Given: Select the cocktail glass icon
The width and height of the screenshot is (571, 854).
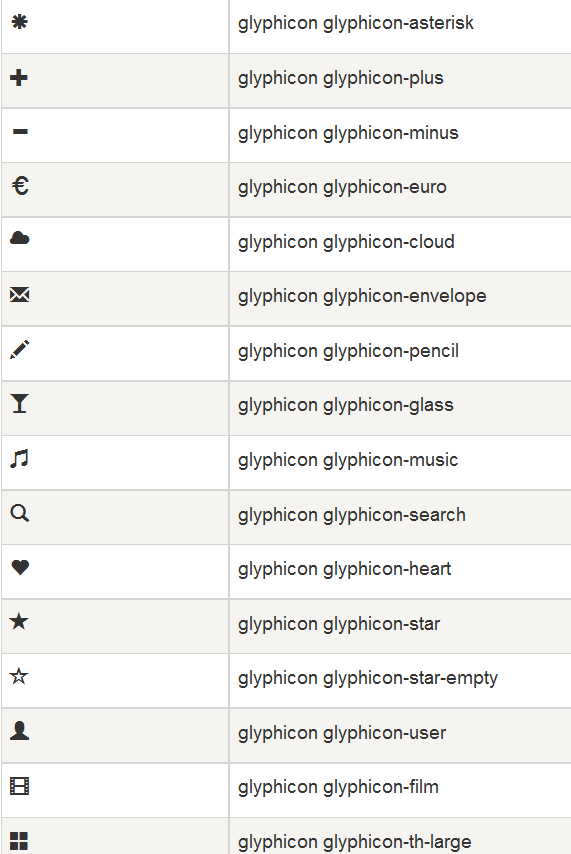Looking at the screenshot, I should [x=19, y=404].
